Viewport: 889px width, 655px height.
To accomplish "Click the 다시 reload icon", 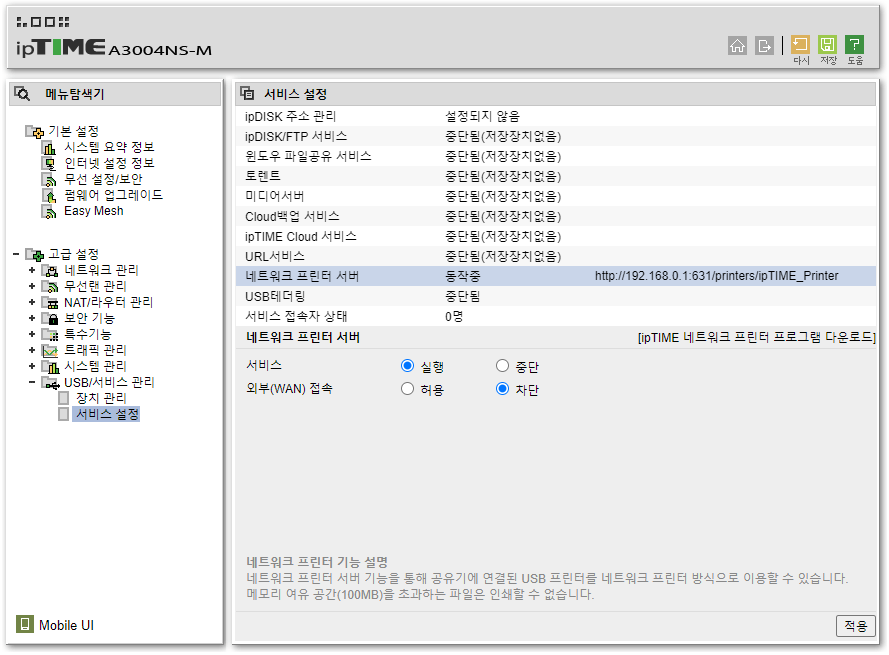I will tap(800, 45).
